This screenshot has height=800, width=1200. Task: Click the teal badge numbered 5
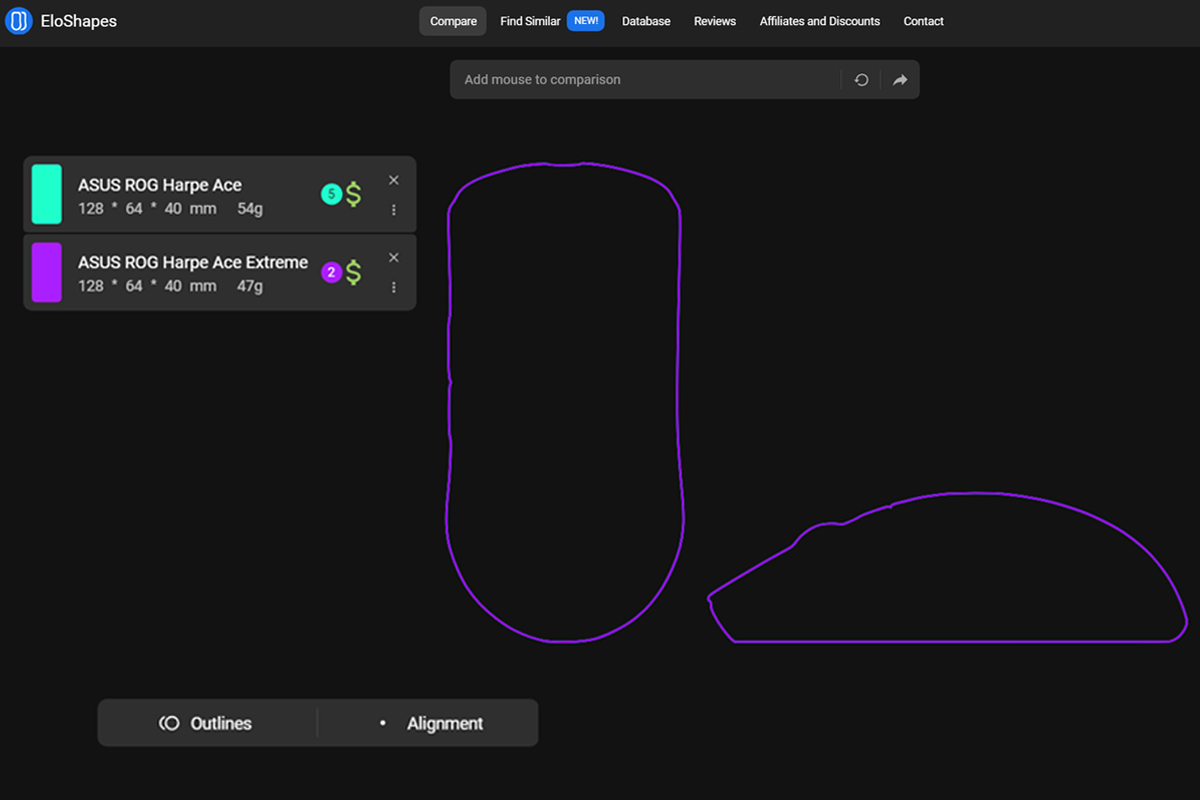(331, 194)
